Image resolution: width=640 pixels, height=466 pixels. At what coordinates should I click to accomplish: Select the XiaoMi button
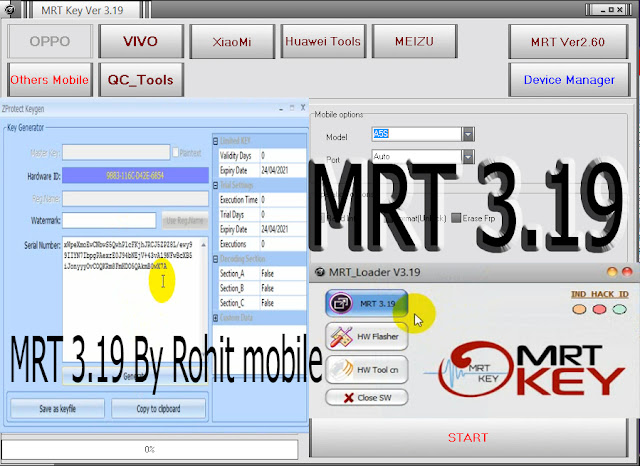point(232,41)
